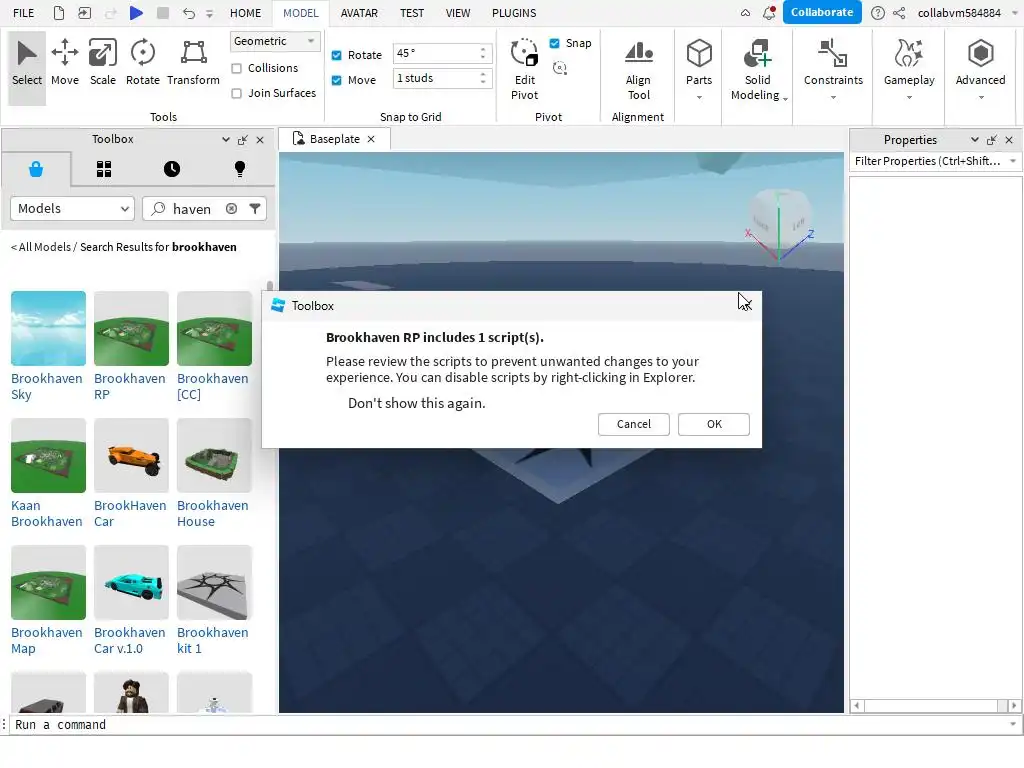Open the Gameplay tools icon
This screenshot has height=768, width=1024.
[908, 53]
